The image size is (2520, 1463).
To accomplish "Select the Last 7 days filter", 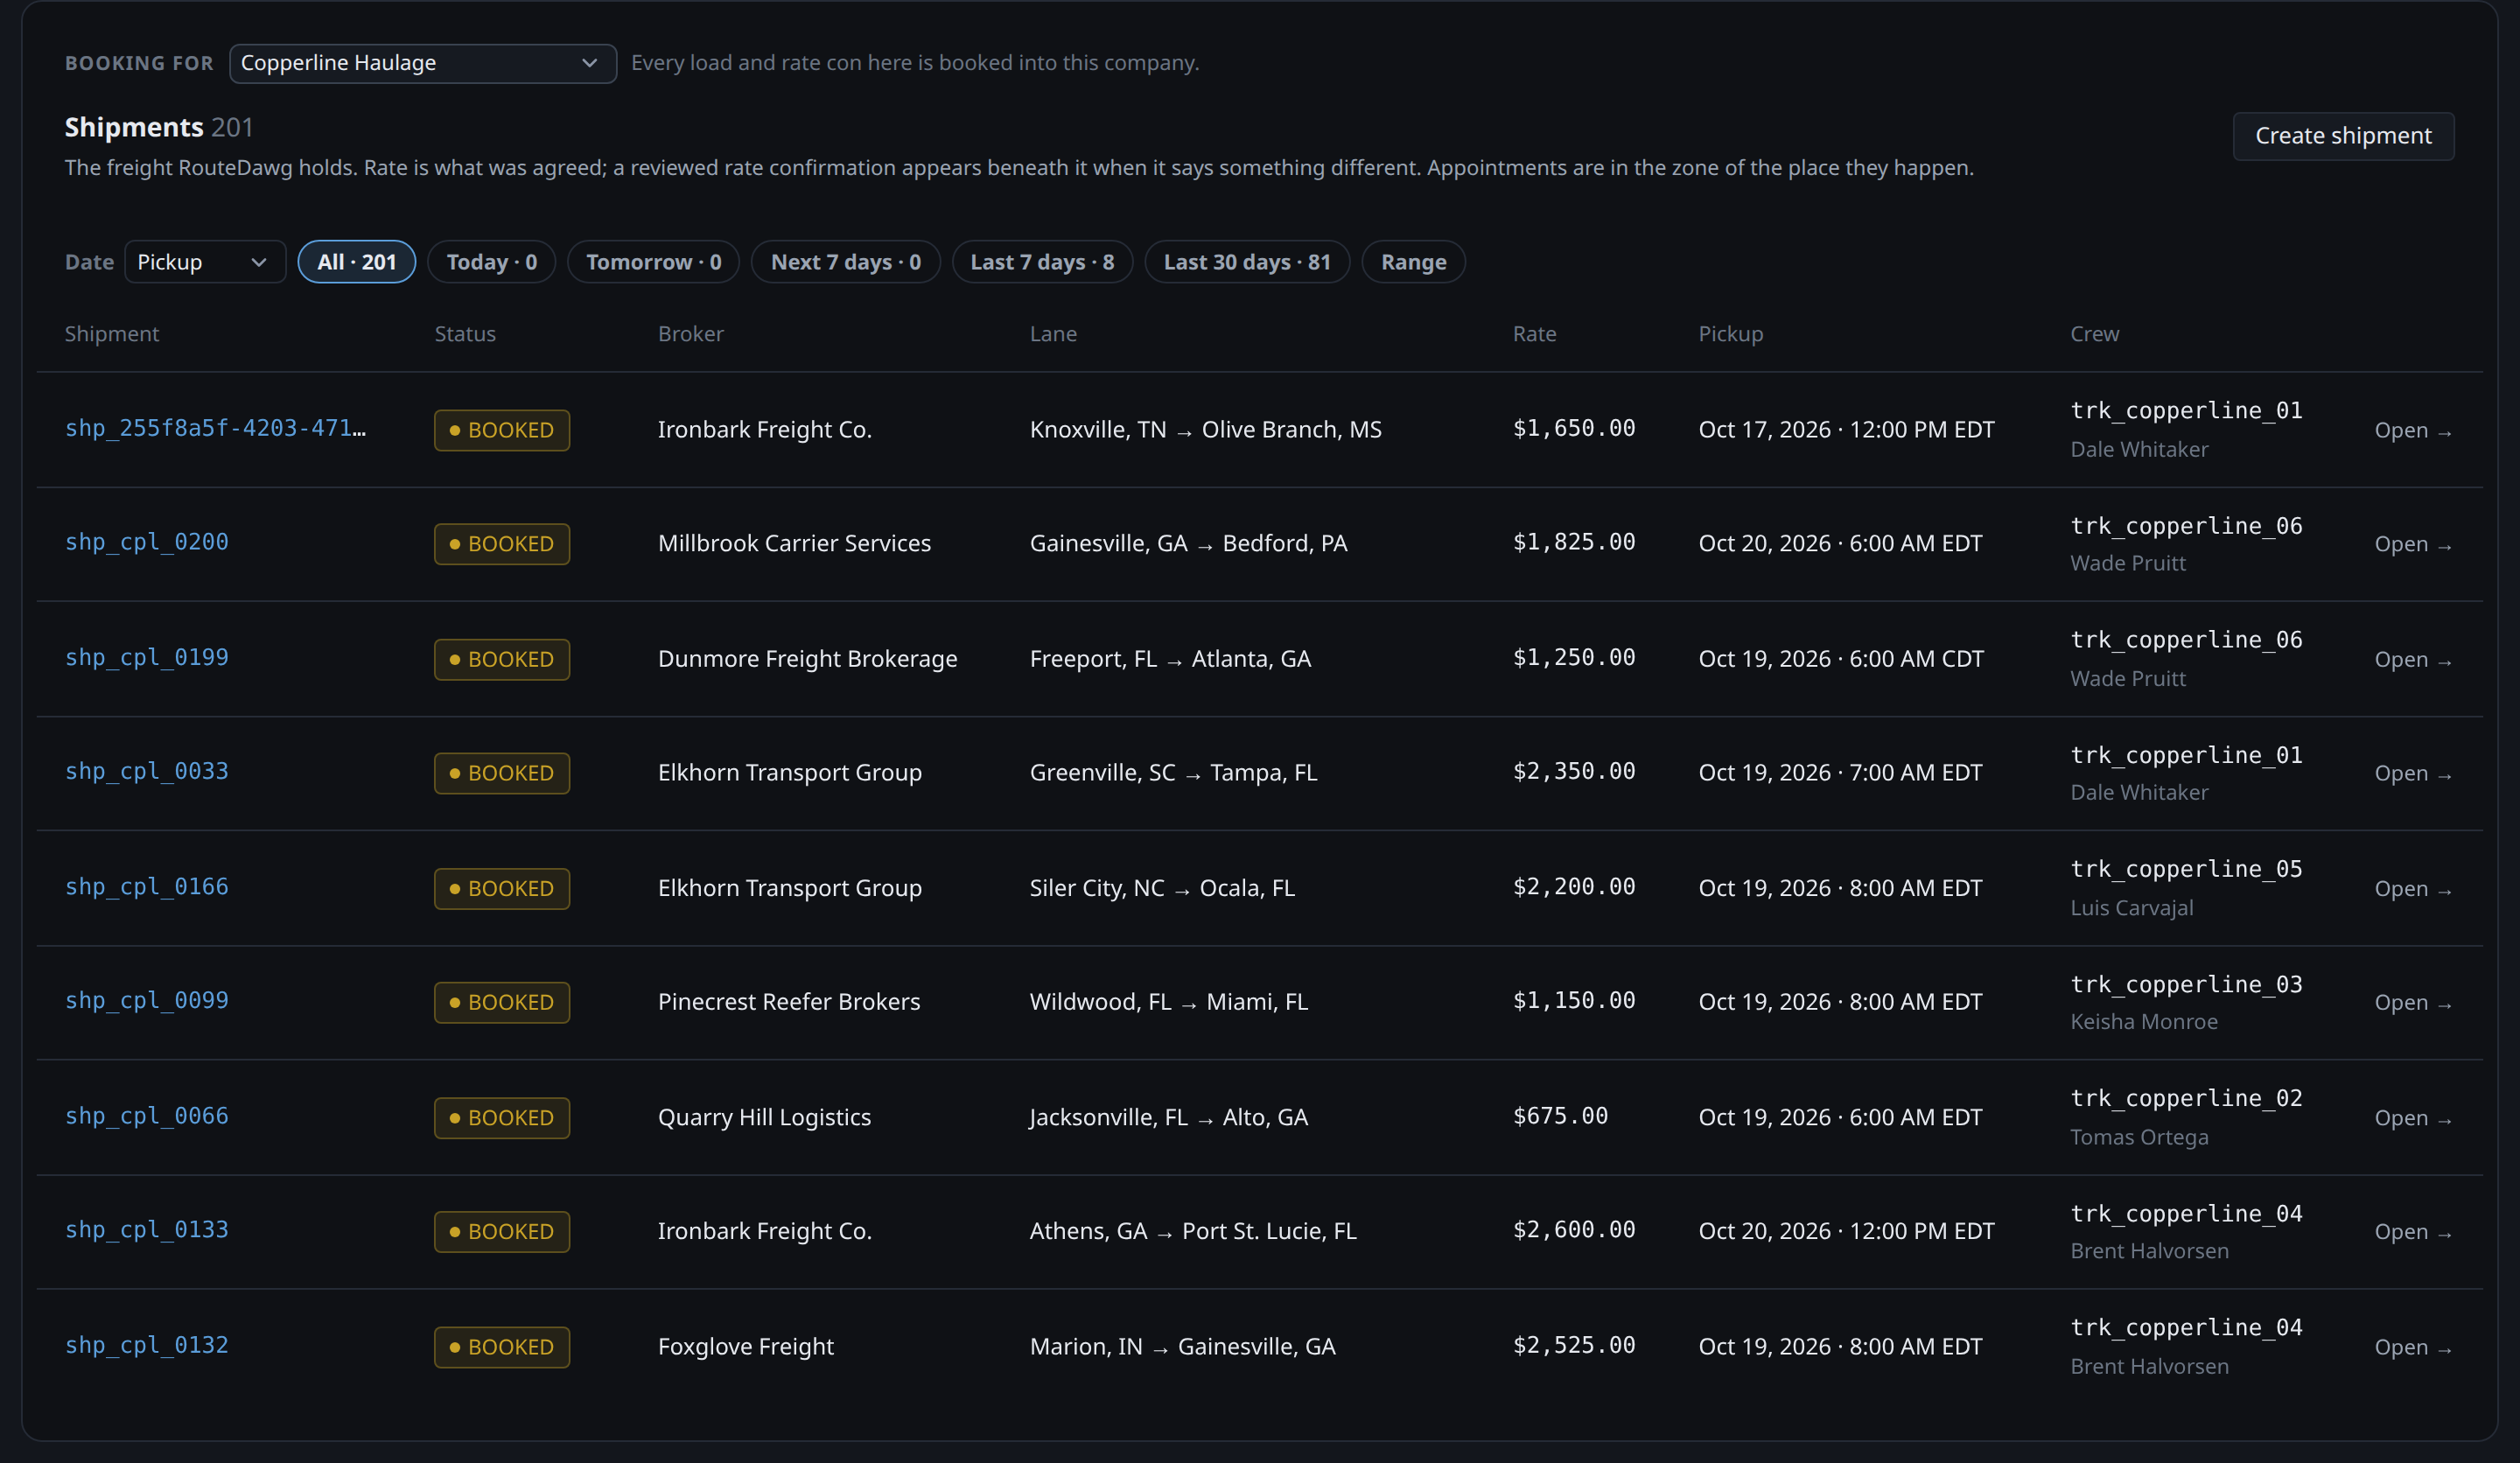I will click(x=1042, y=262).
